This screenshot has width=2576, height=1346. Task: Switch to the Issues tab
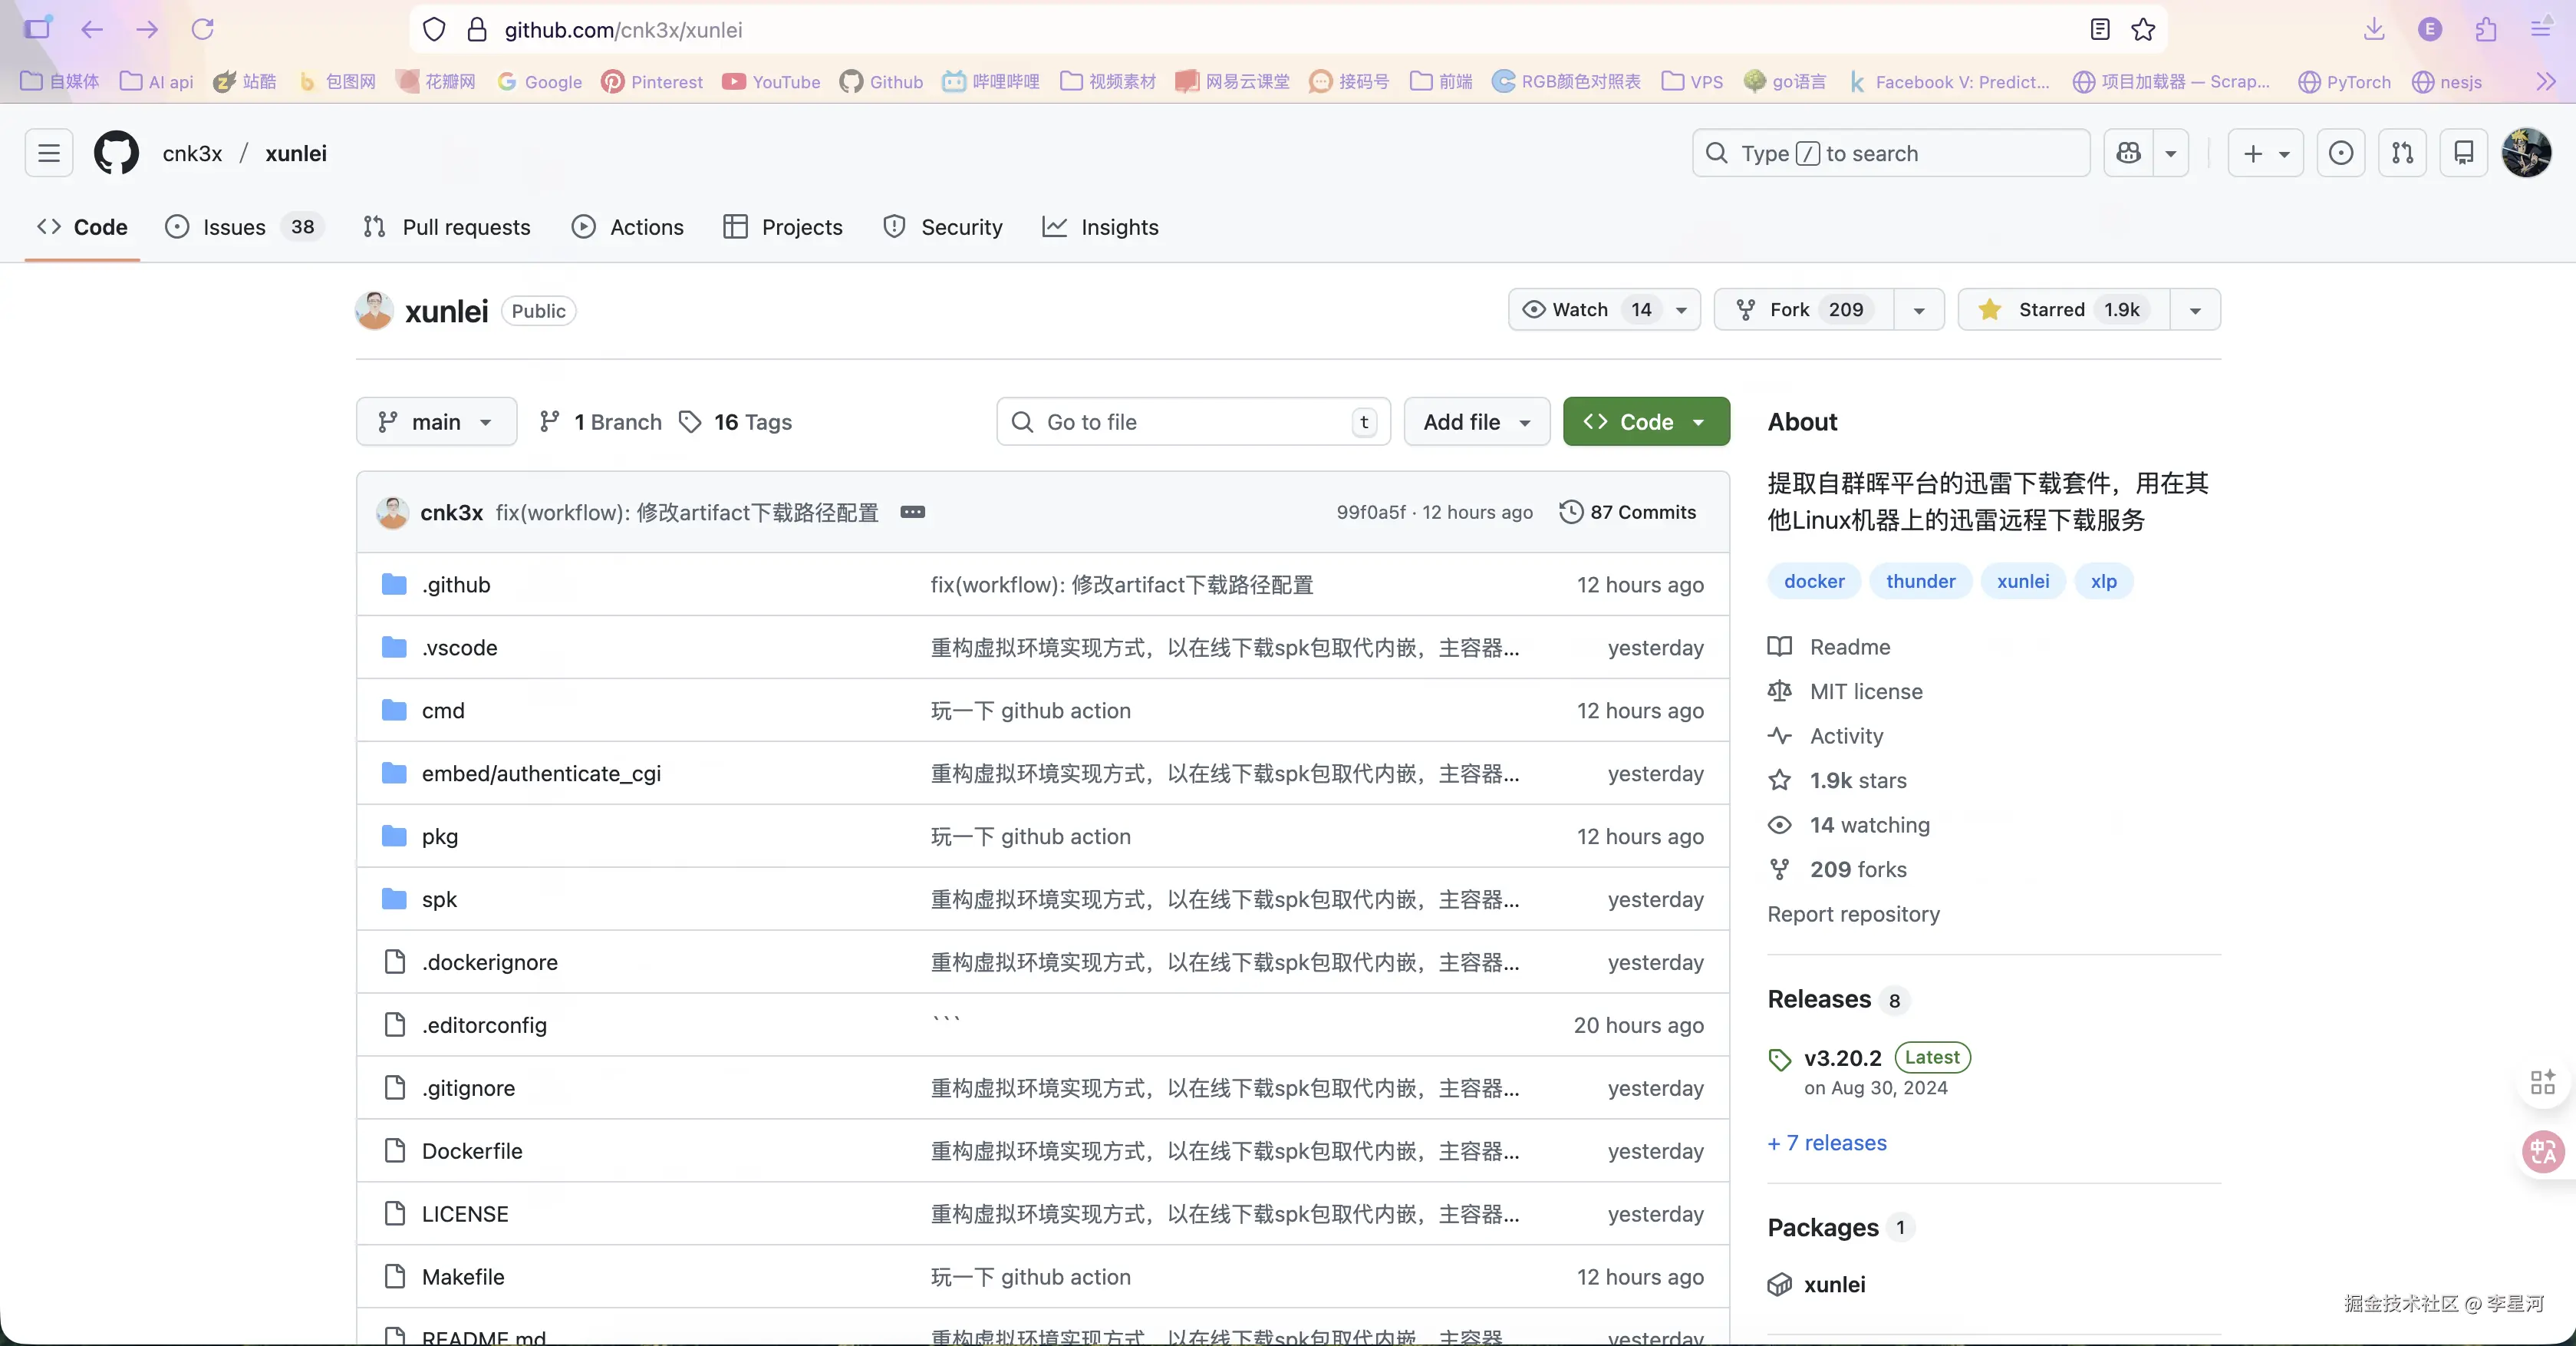pos(234,227)
